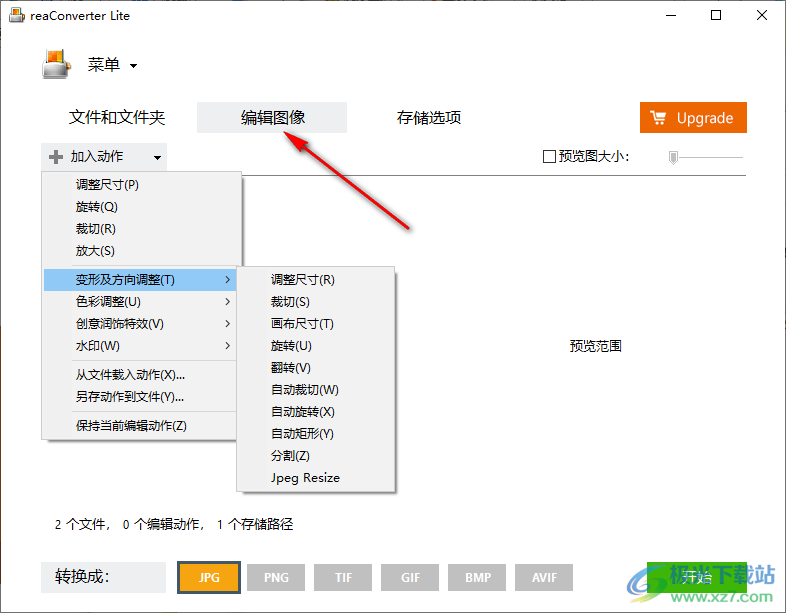The width and height of the screenshot is (786, 613).
Task: Maximize the reaConverter Lite window
Action: pos(716,16)
